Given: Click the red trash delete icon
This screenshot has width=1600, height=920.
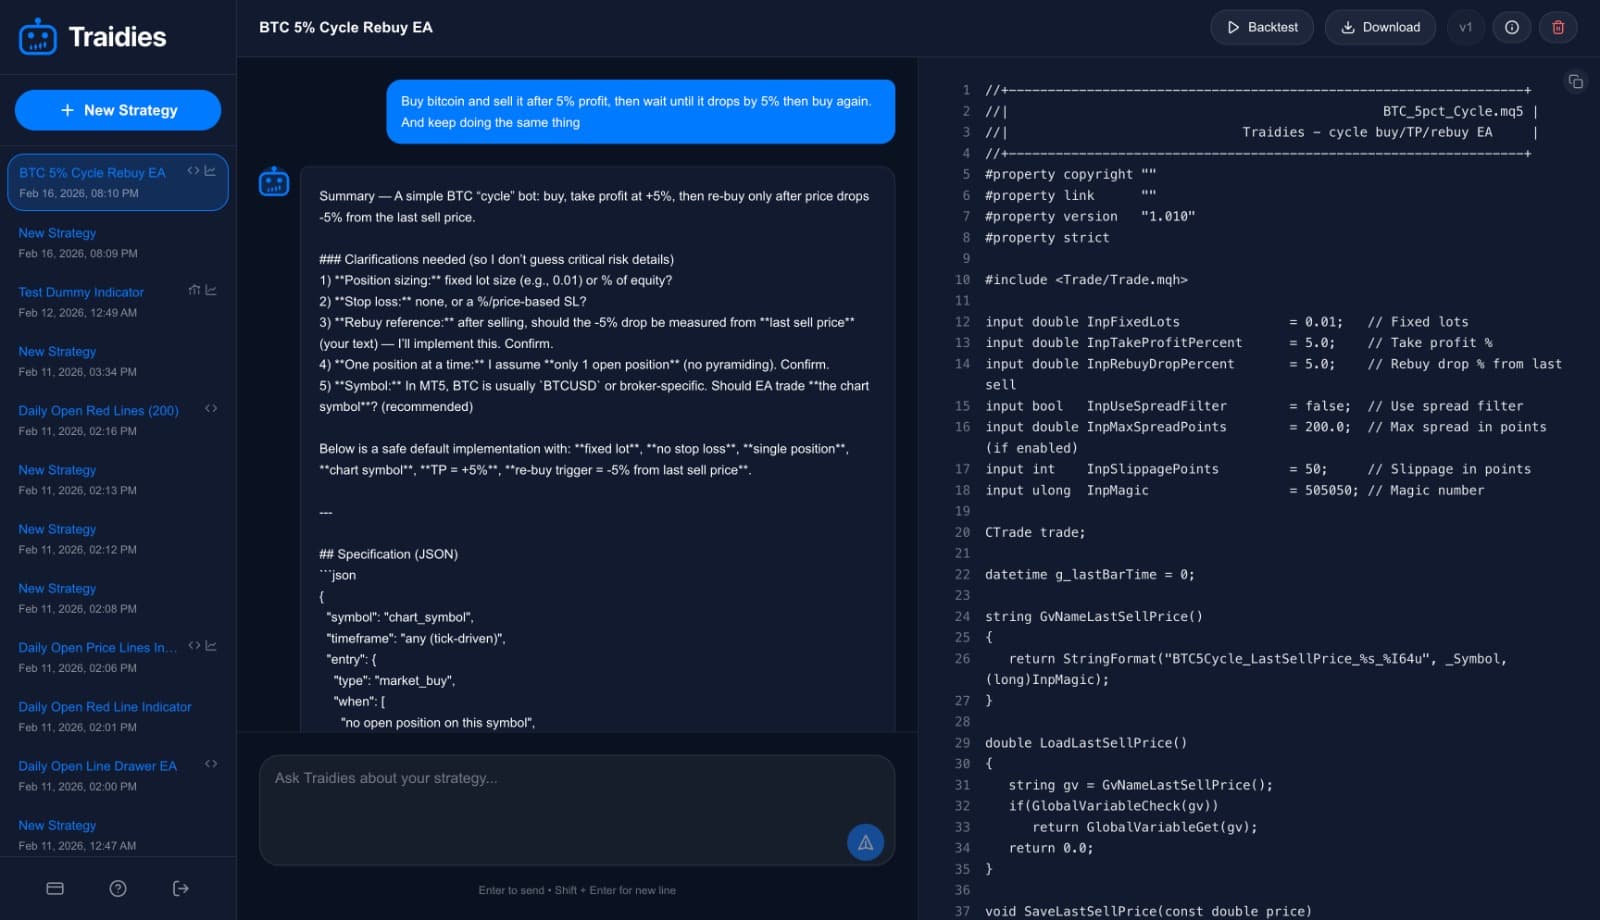Looking at the screenshot, I should click(x=1557, y=28).
